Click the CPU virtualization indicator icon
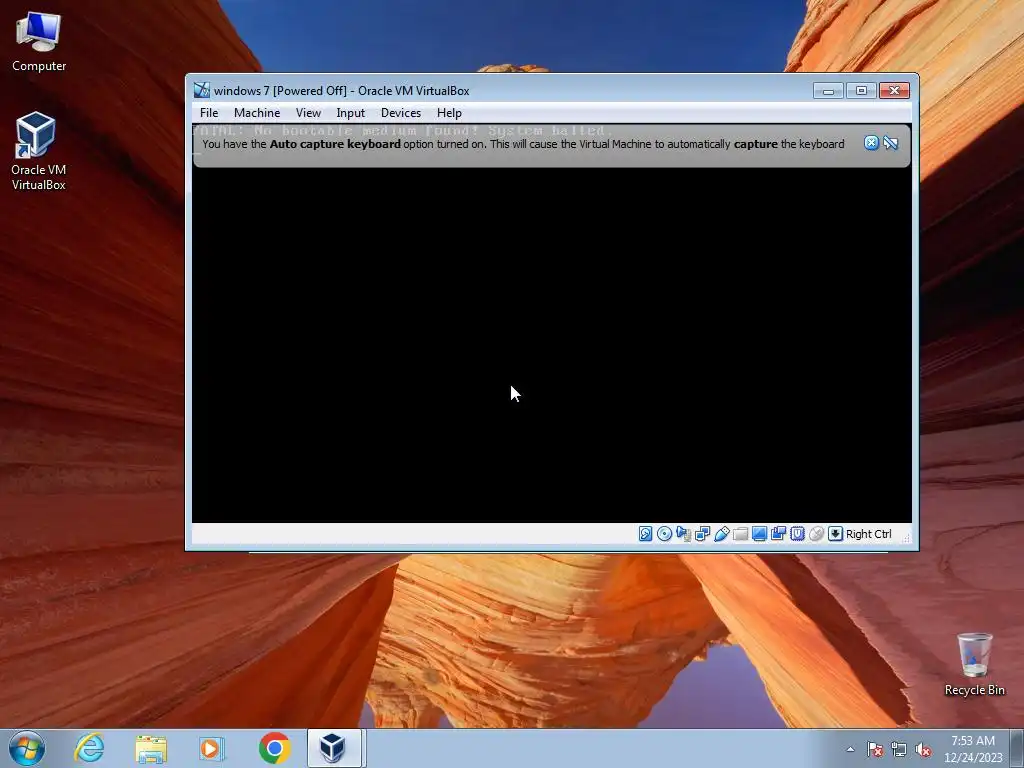 pos(797,534)
